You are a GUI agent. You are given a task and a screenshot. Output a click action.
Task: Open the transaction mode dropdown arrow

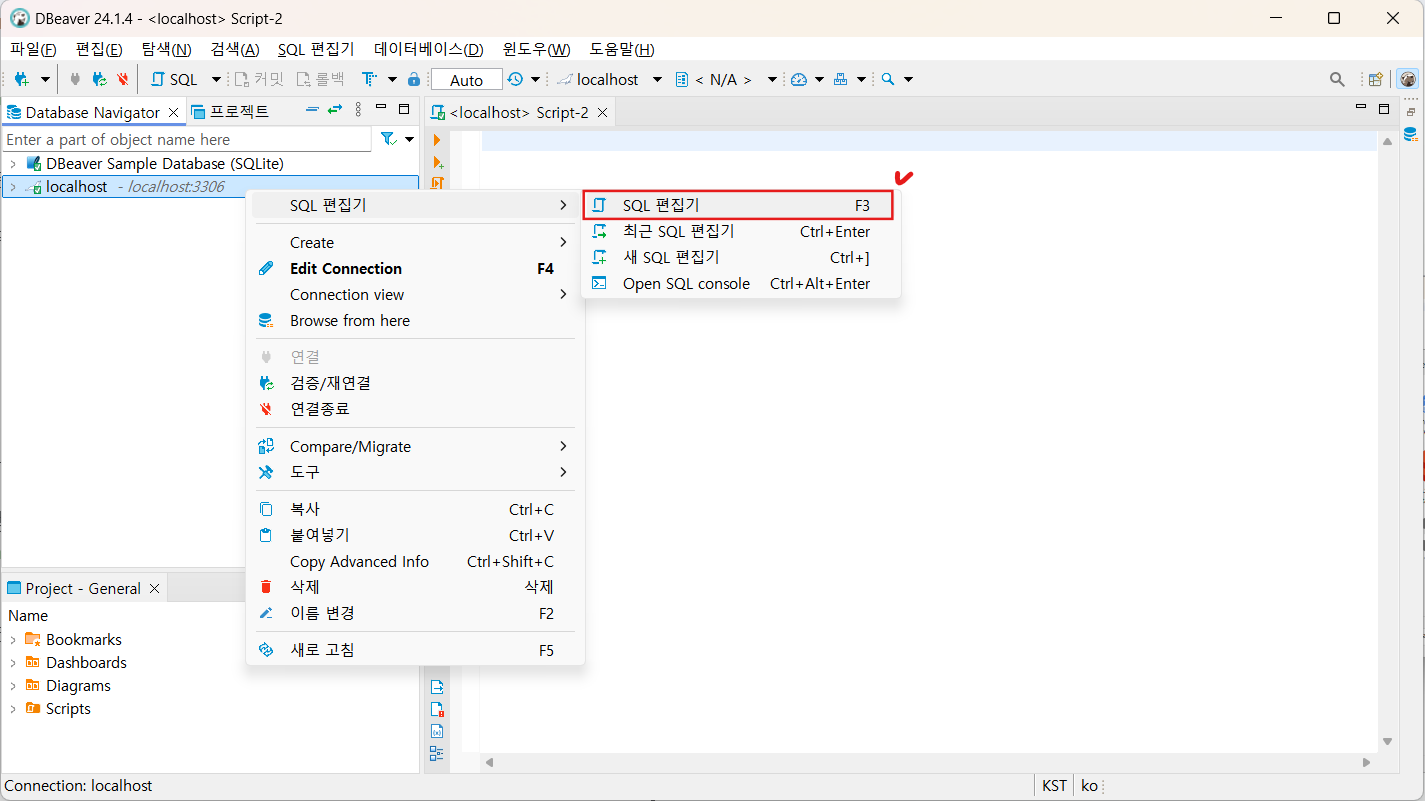coord(392,79)
